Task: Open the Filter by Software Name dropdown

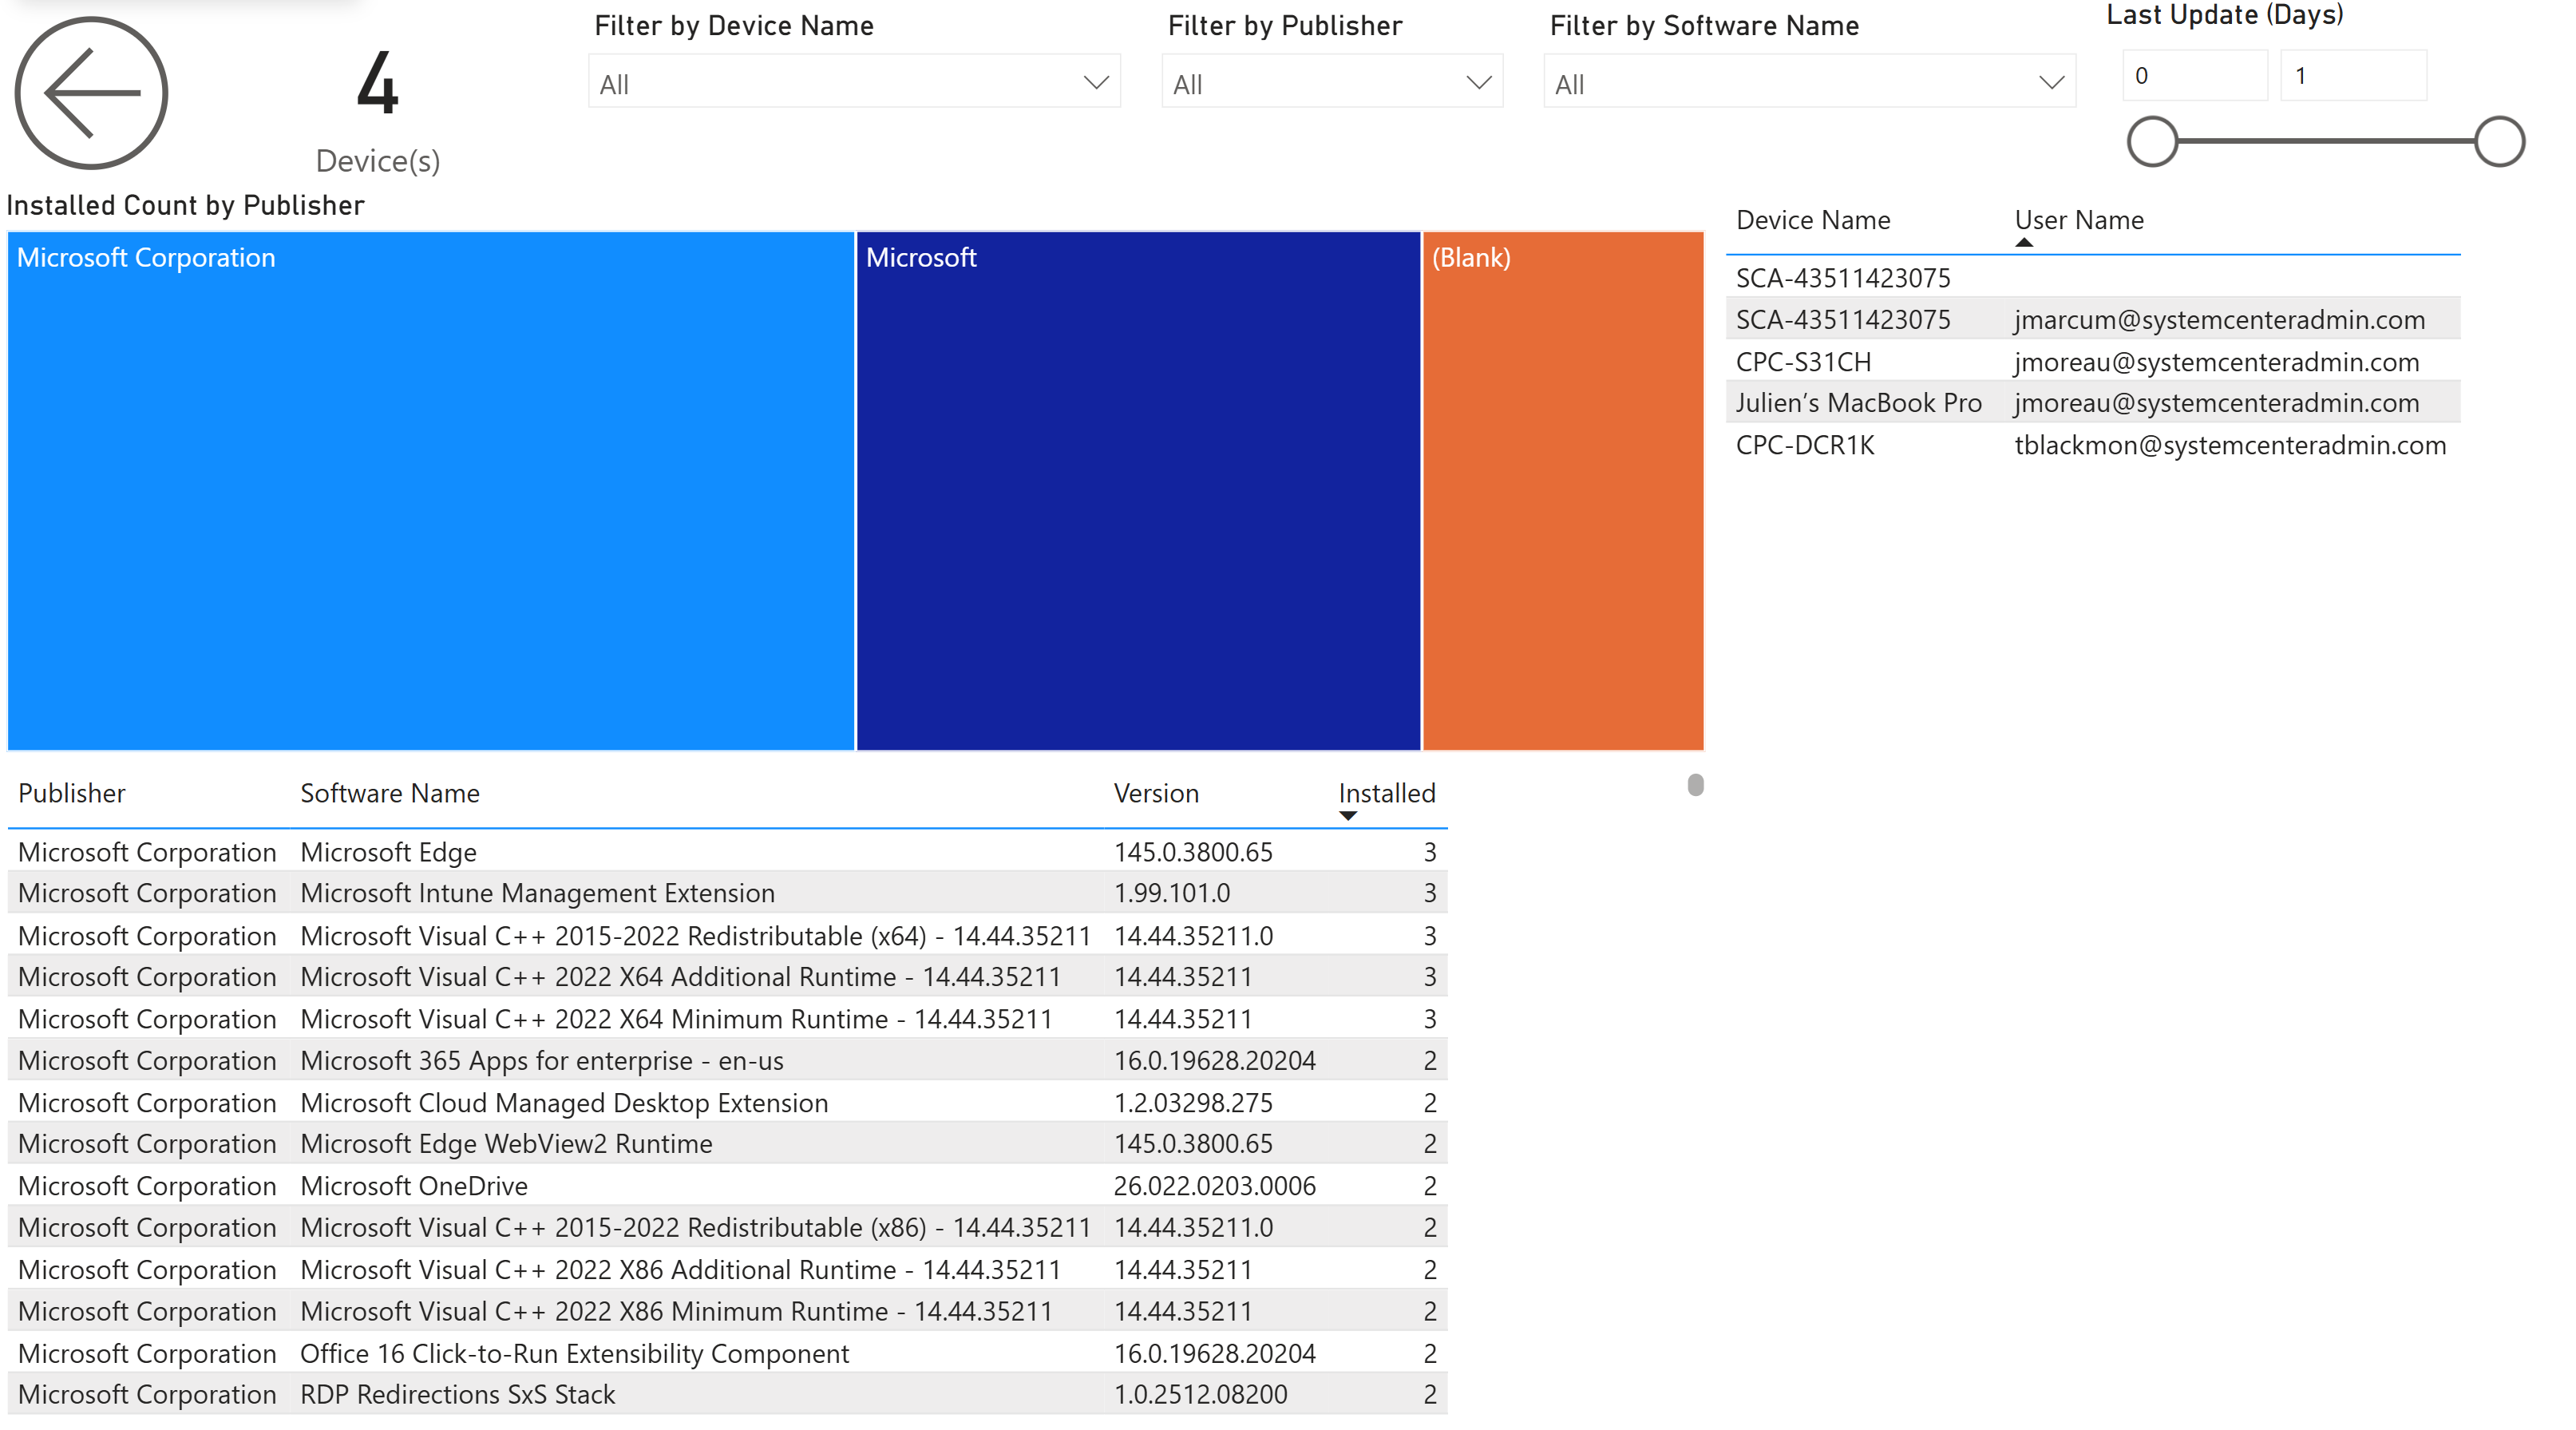Action: [x=1809, y=82]
